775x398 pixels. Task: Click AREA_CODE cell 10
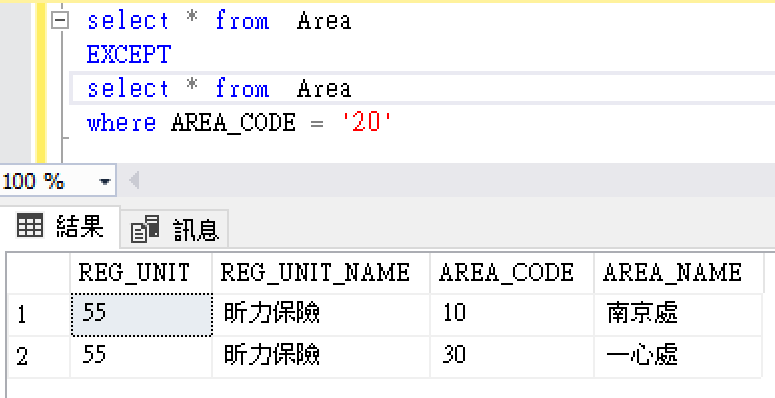click(x=512, y=315)
